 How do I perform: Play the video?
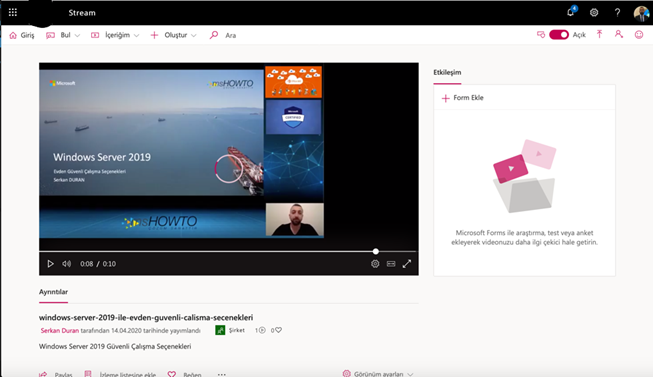[50, 264]
